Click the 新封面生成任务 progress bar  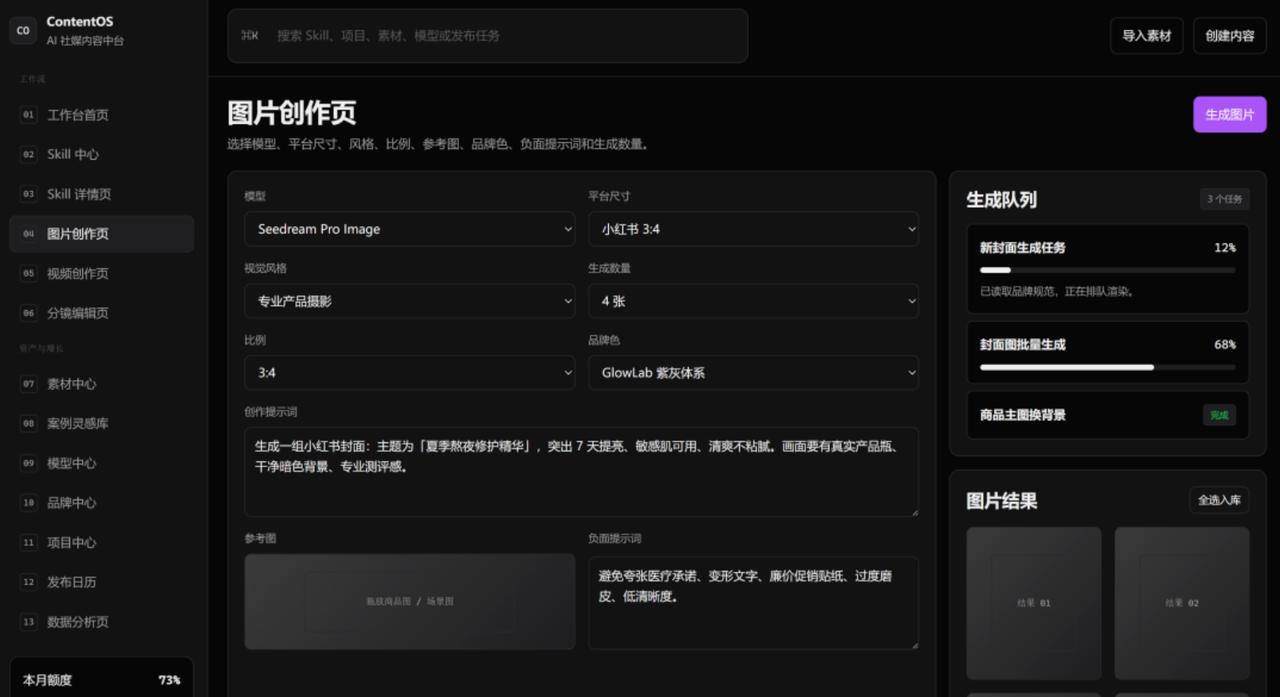point(1108,270)
